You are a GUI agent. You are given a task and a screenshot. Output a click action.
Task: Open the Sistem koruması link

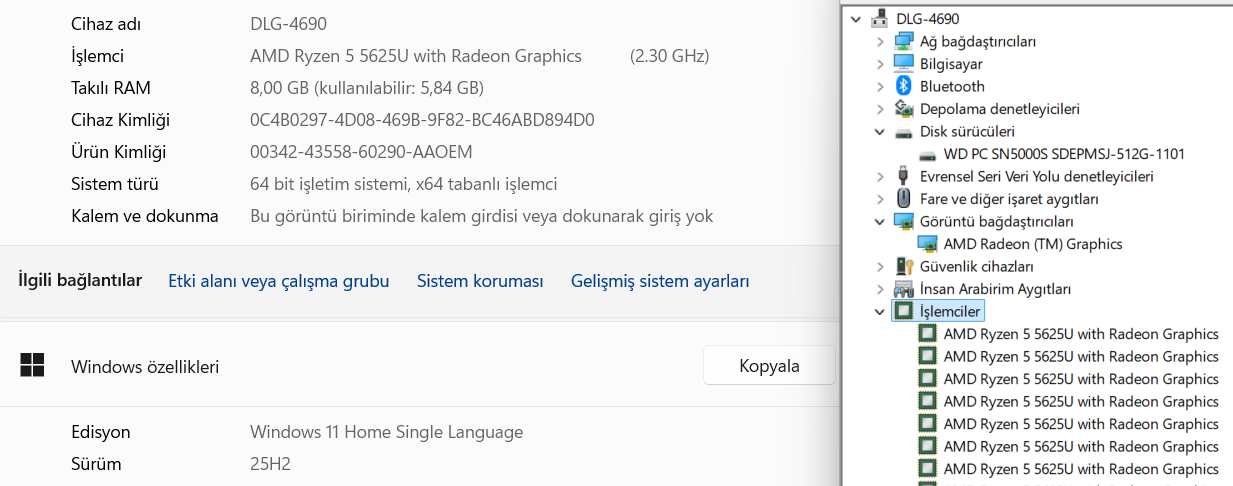[480, 281]
